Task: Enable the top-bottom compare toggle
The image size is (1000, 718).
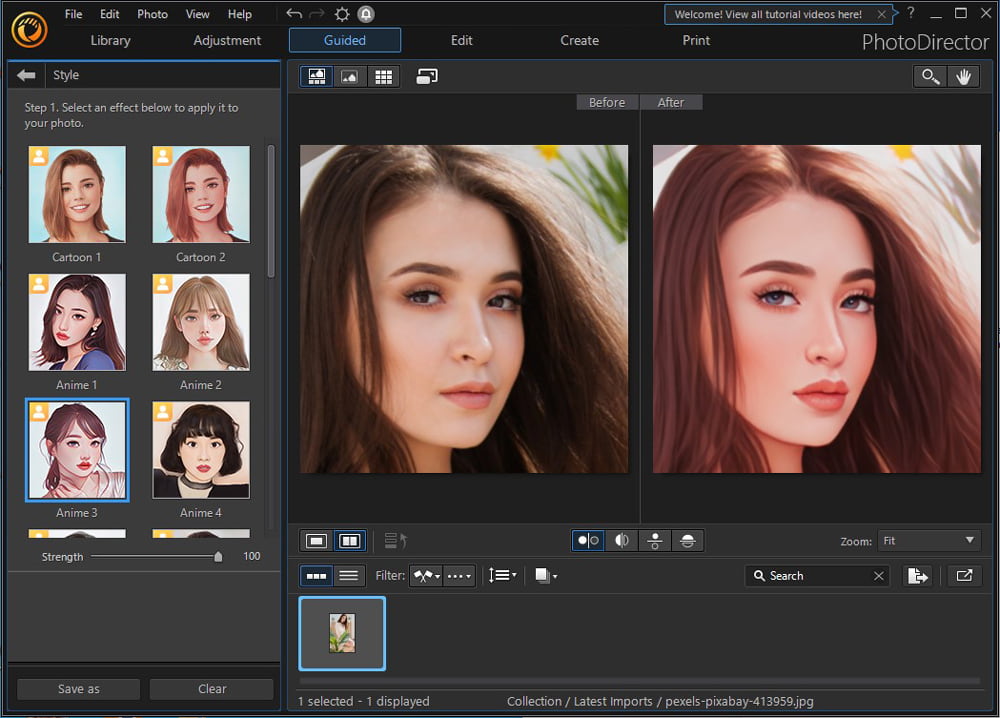Action: [654, 540]
